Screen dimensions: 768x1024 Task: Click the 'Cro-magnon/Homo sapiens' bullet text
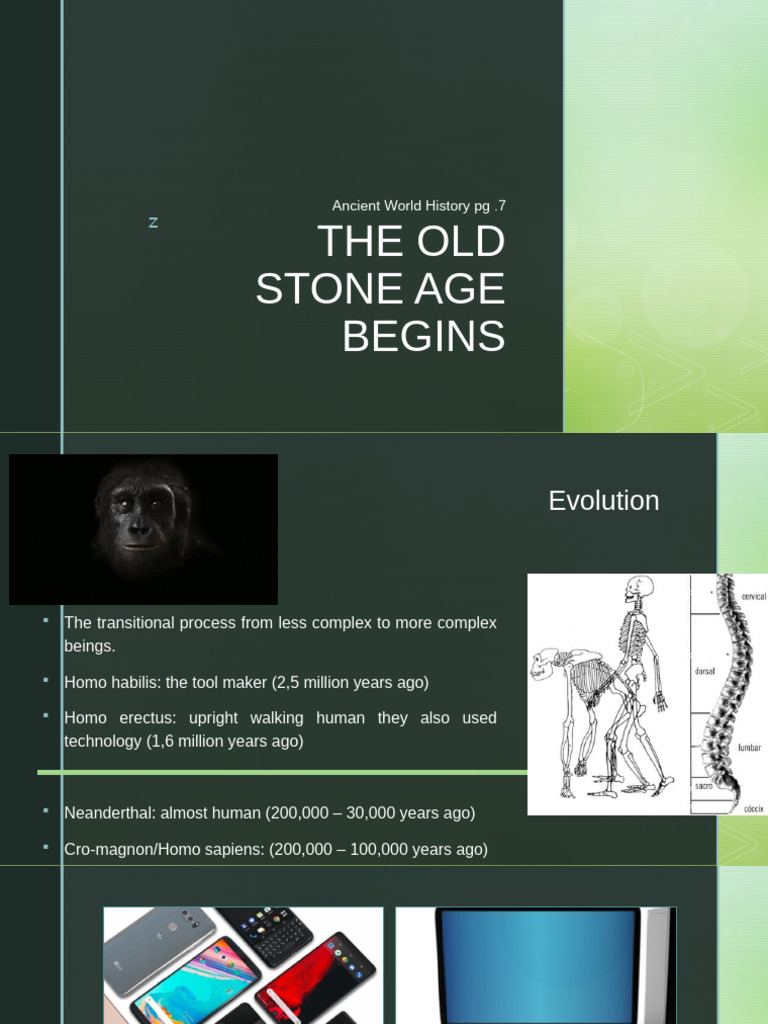[x=276, y=849]
